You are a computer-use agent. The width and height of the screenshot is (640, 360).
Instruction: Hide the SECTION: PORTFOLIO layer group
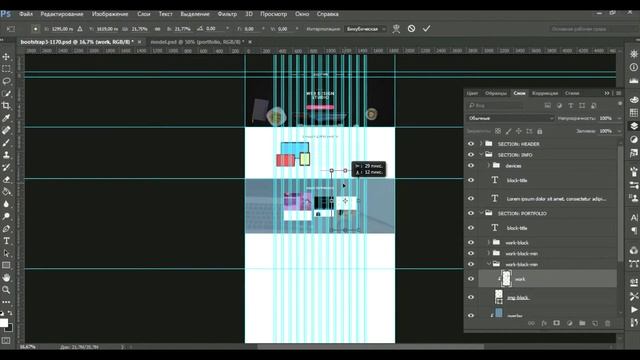click(471, 213)
